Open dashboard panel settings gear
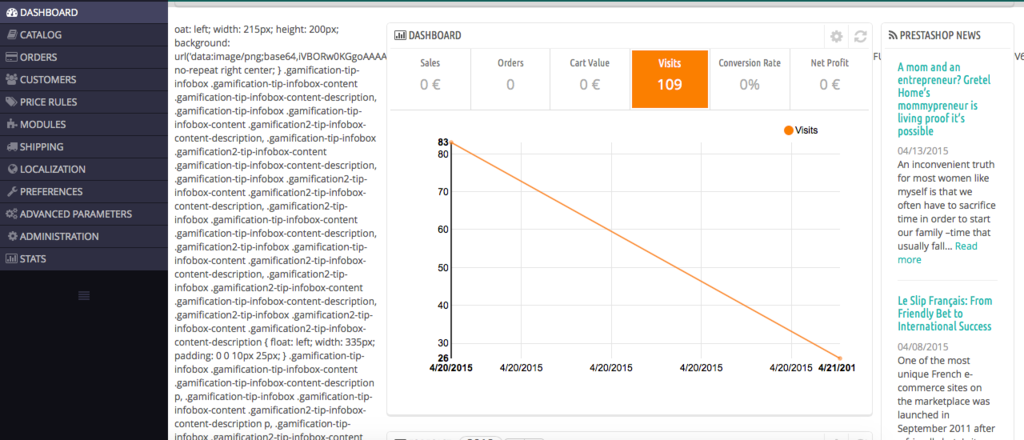The image size is (1024, 440). (836, 37)
